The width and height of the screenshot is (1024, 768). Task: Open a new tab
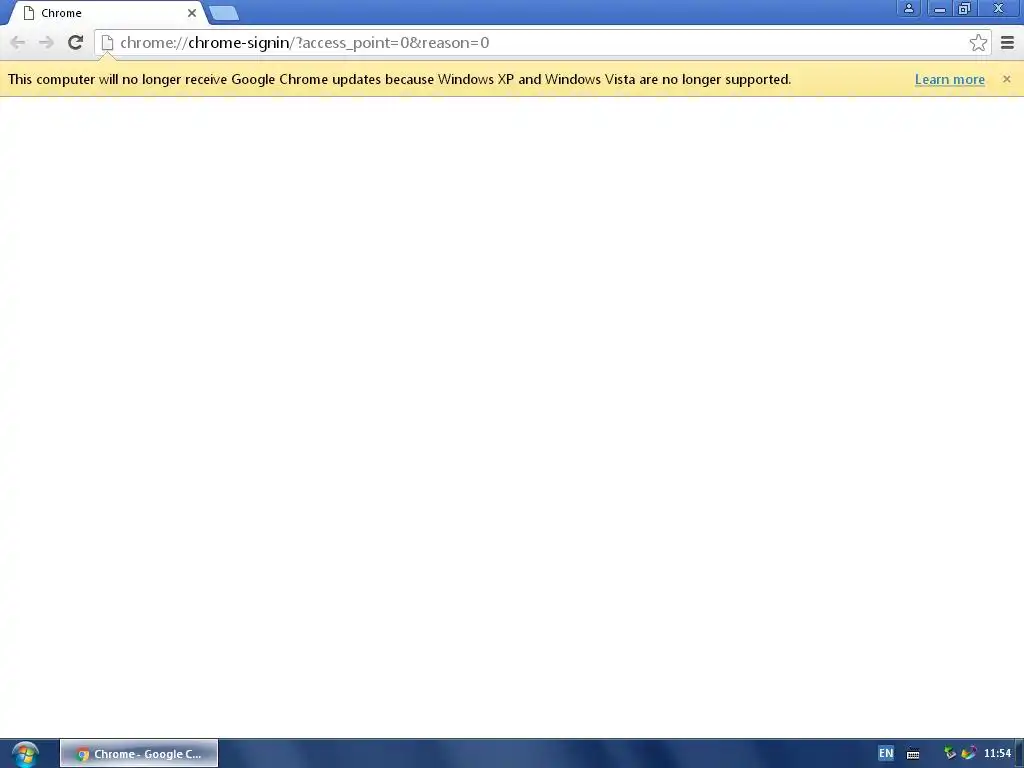(x=224, y=13)
